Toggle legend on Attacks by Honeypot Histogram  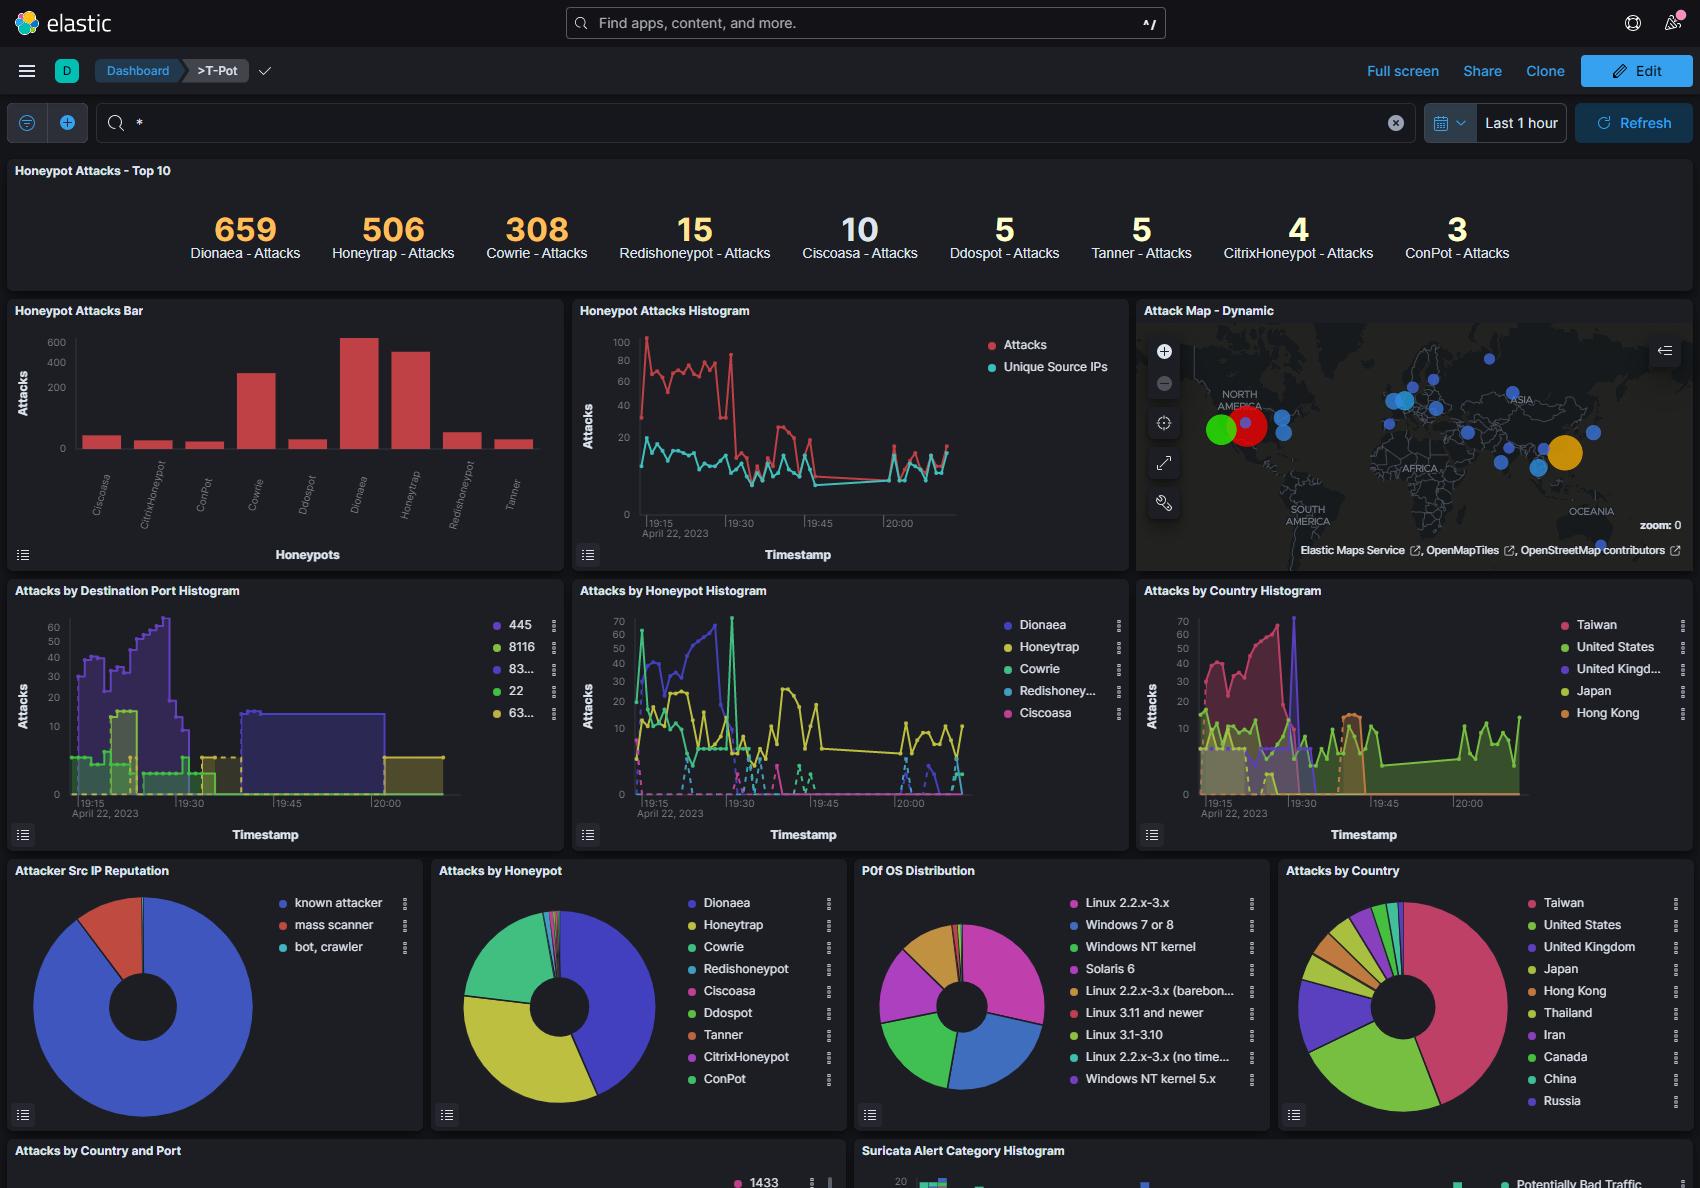pyautogui.click(x=588, y=834)
